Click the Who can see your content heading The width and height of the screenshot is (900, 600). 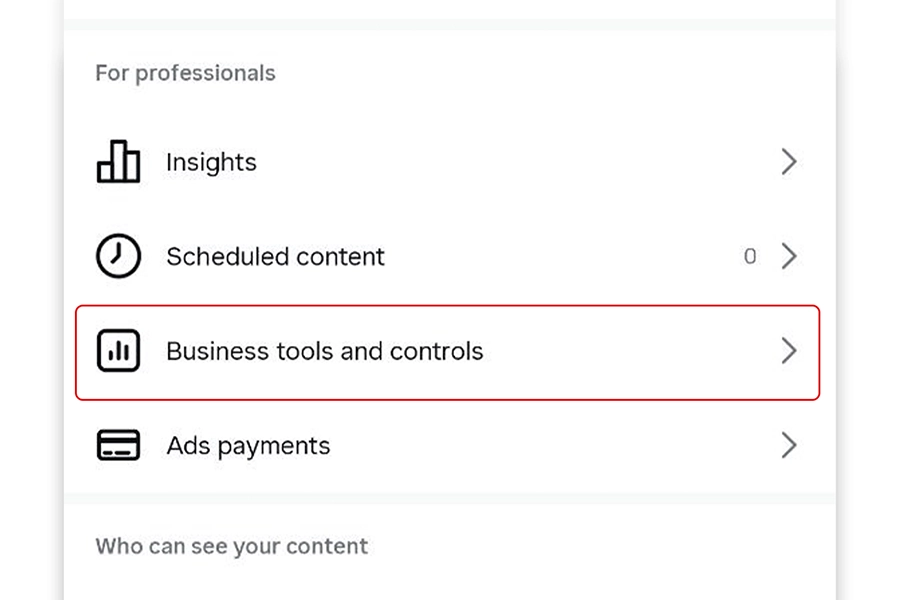click(231, 546)
